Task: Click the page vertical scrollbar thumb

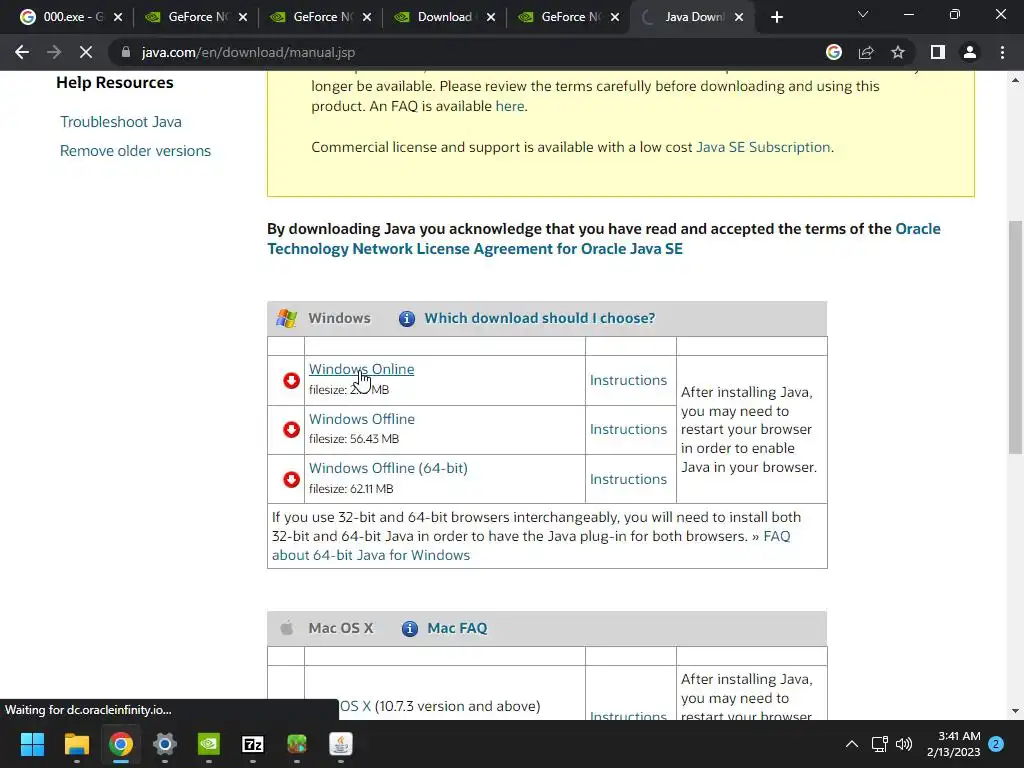Action: coord(1015,337)
